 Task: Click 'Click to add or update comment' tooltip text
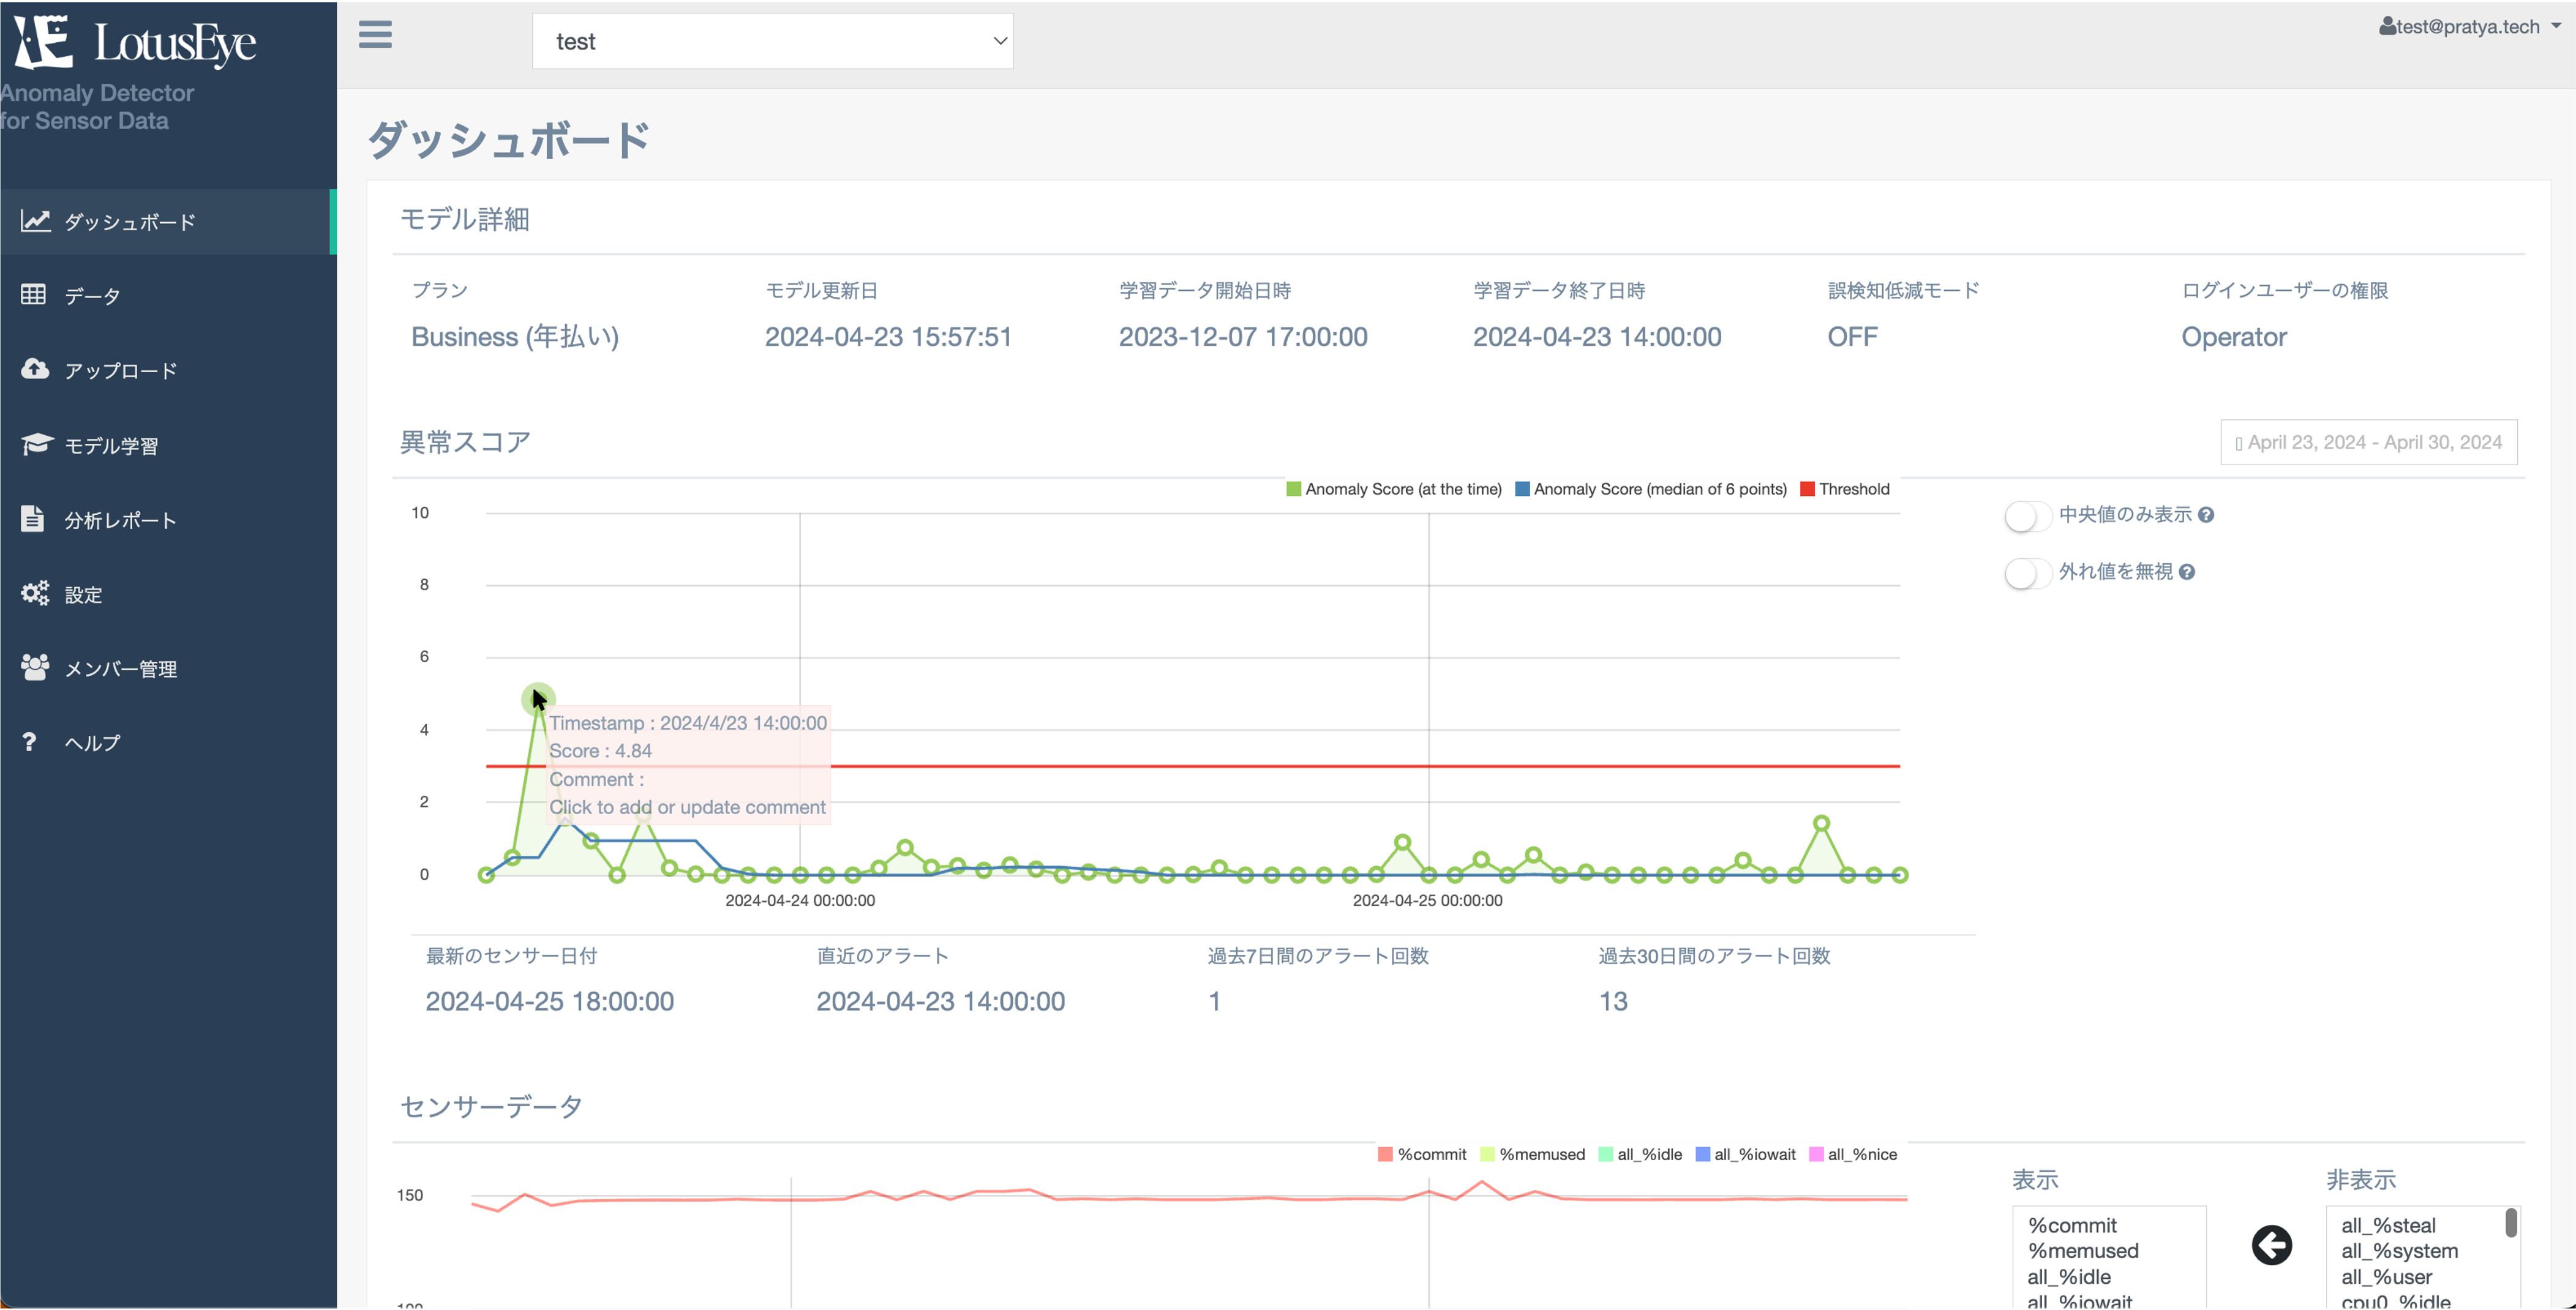pyautogui.click(x=687, y=807)
